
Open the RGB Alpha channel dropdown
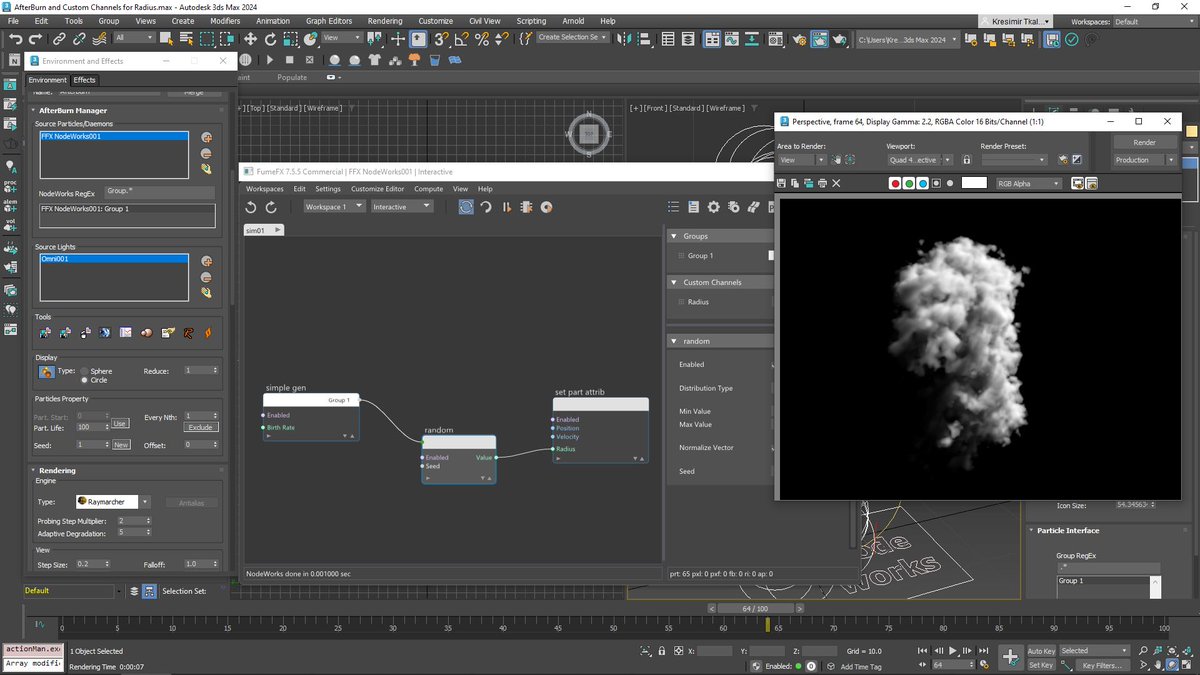coord(1028,183)
